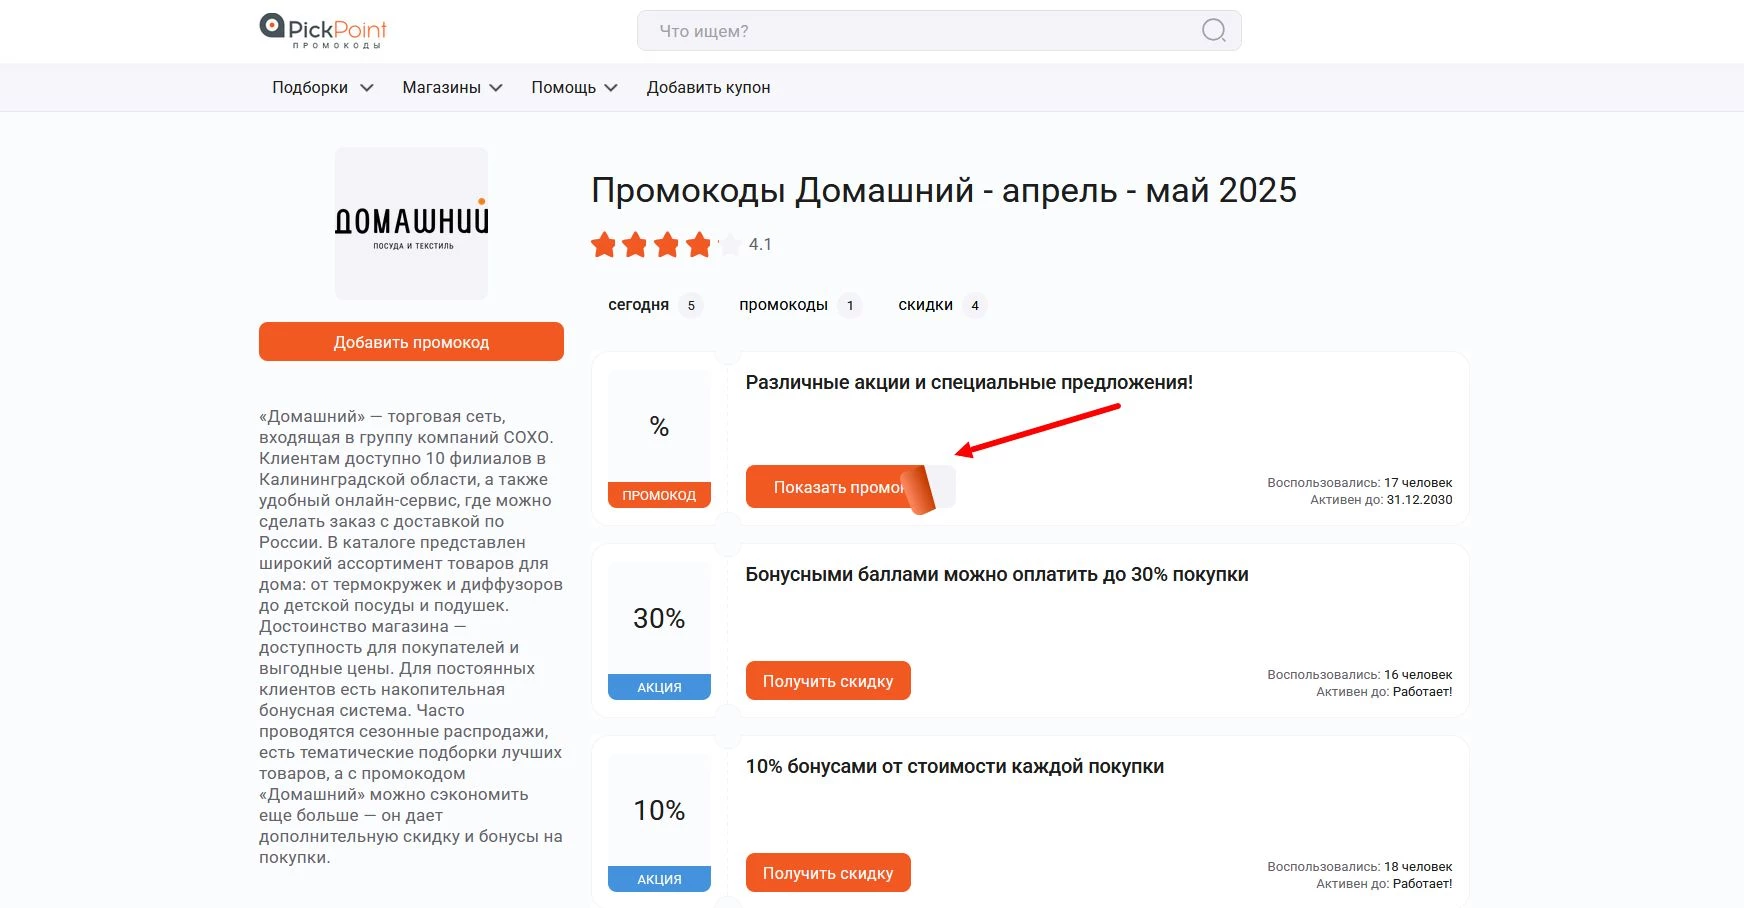This screenshot has width=1744, height=908.
Task: Open '10% бонусами от стоимости каждой покупки'
Action: (955, 766)
